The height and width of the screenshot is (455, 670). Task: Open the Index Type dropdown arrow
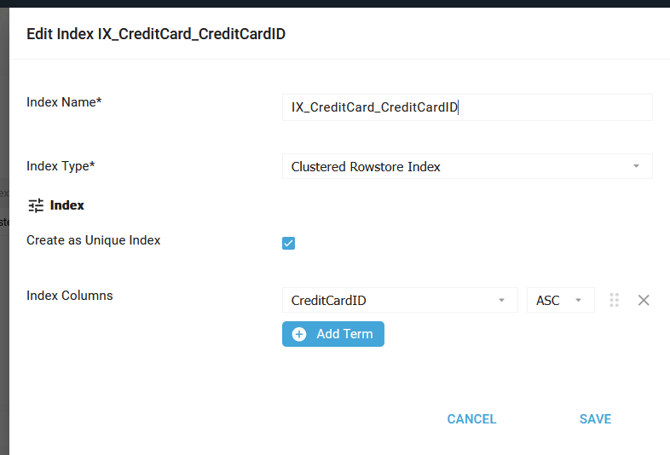click(x=636, y=166)
